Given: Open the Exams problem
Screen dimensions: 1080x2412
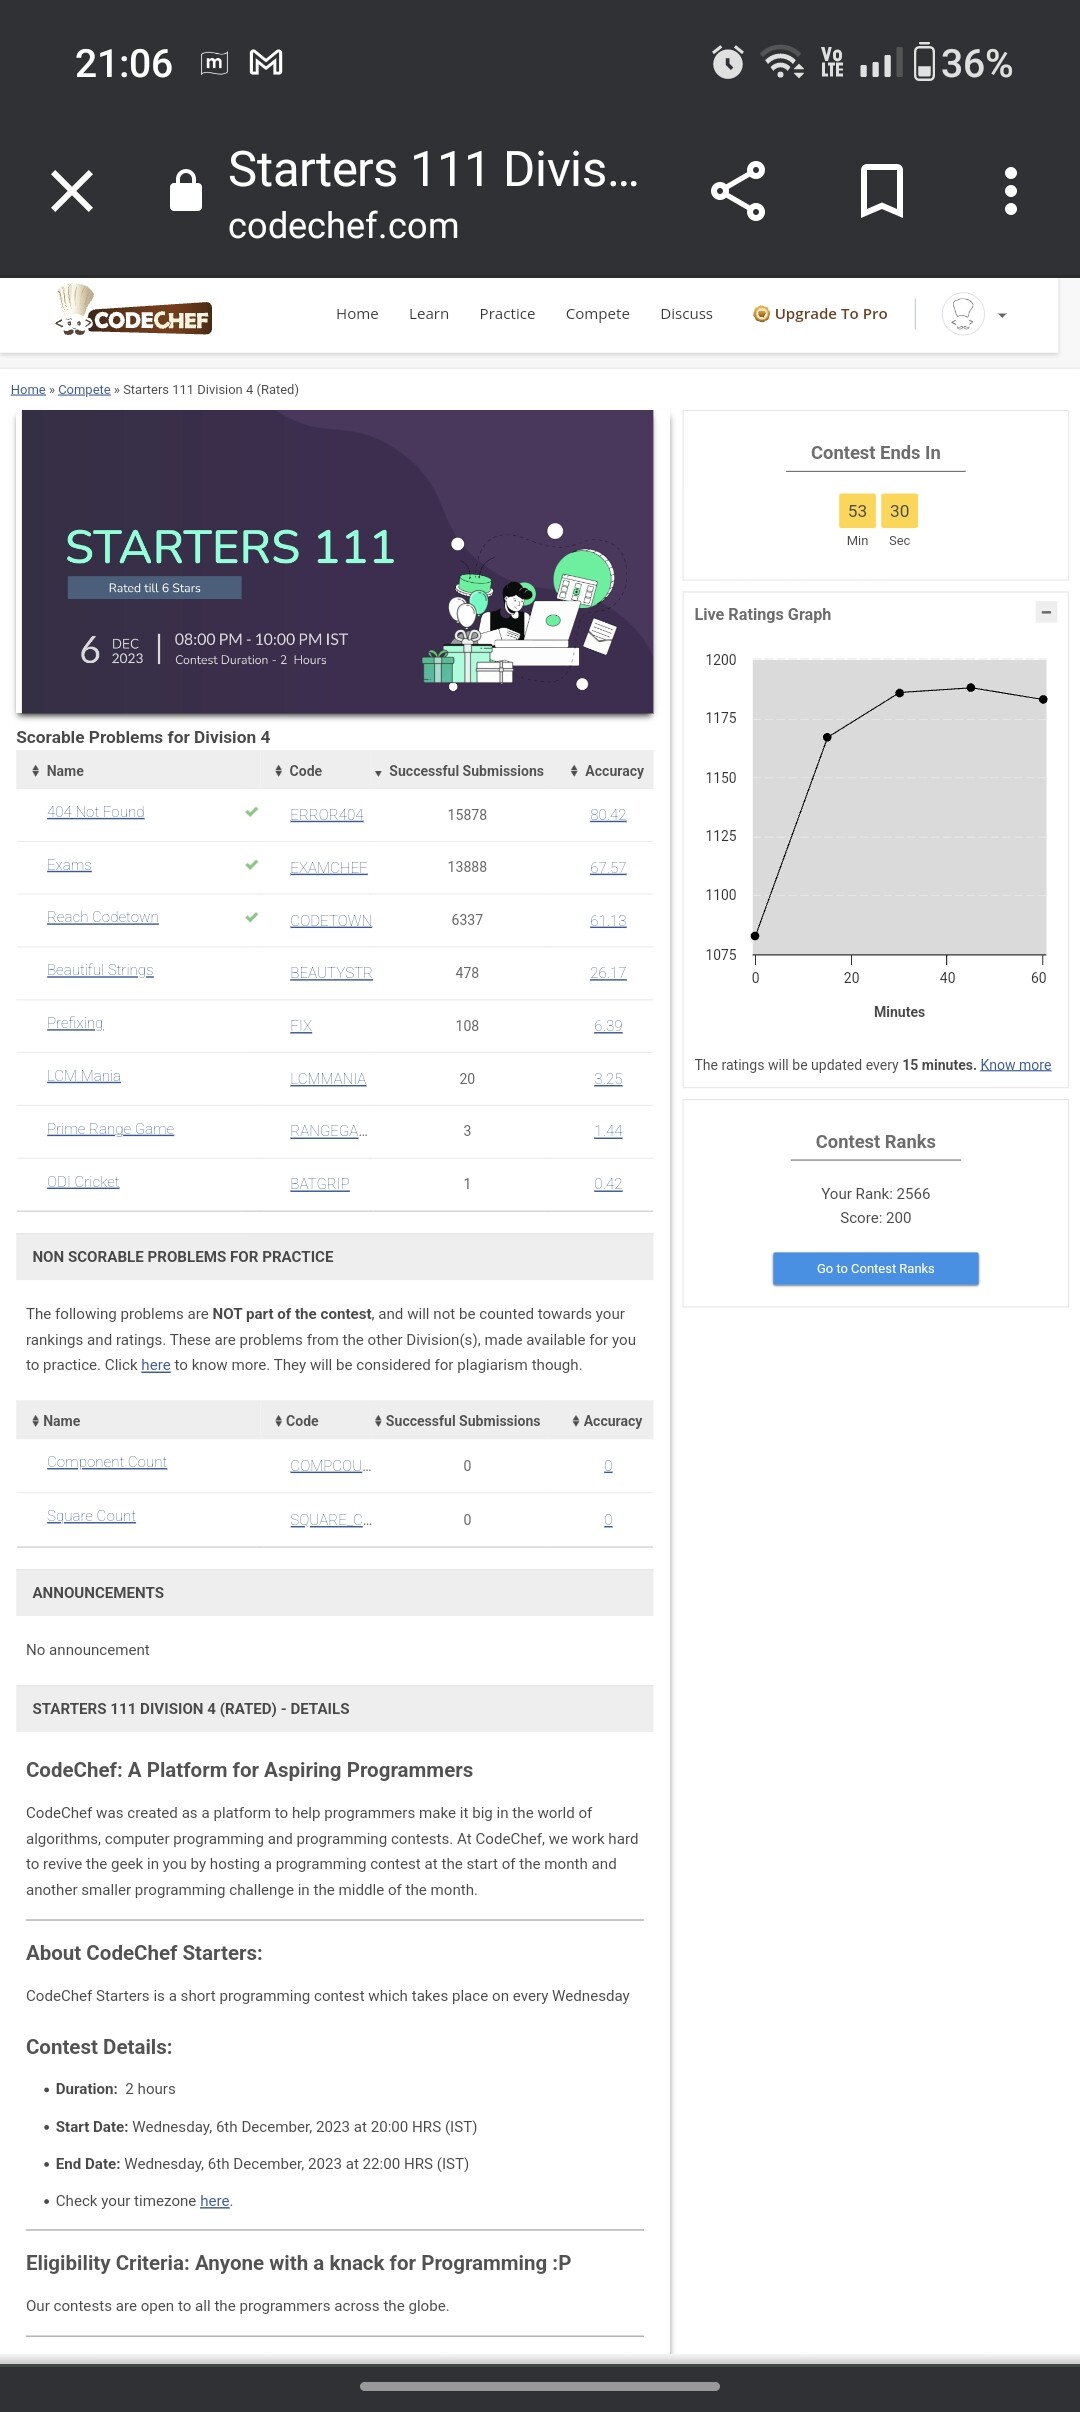Looking at the screenshot, I should 69,865.
